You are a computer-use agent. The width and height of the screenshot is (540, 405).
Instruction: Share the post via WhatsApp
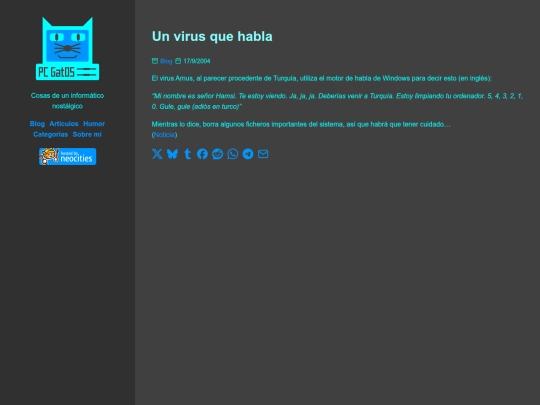point(233,154)
